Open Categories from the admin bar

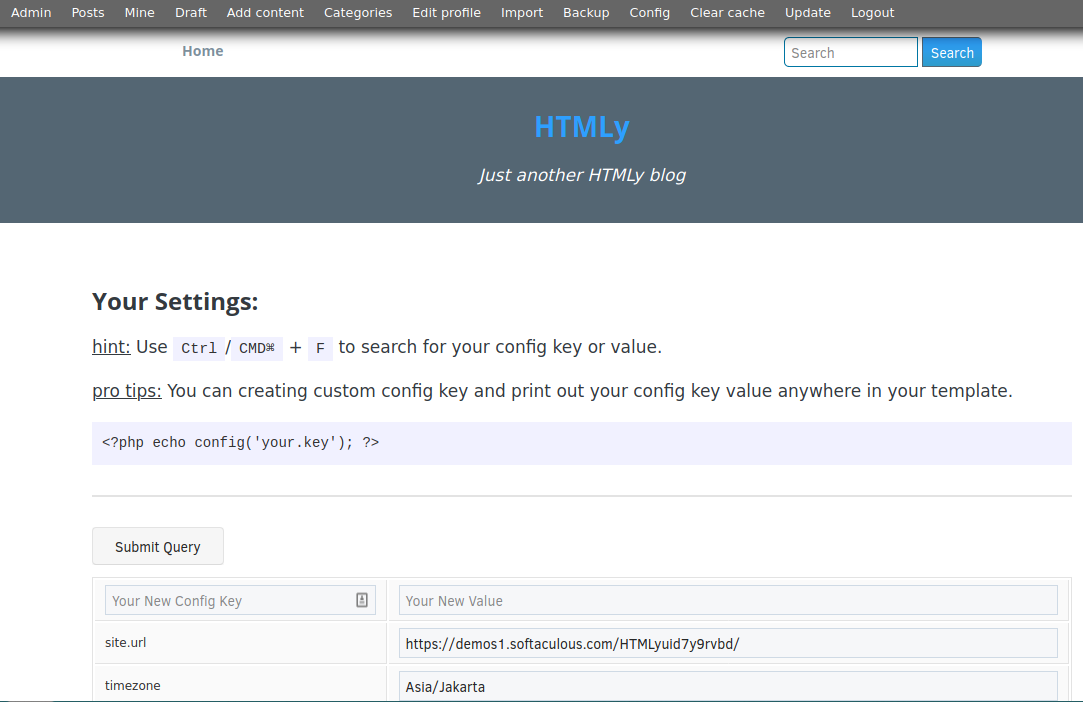(358, 12)
